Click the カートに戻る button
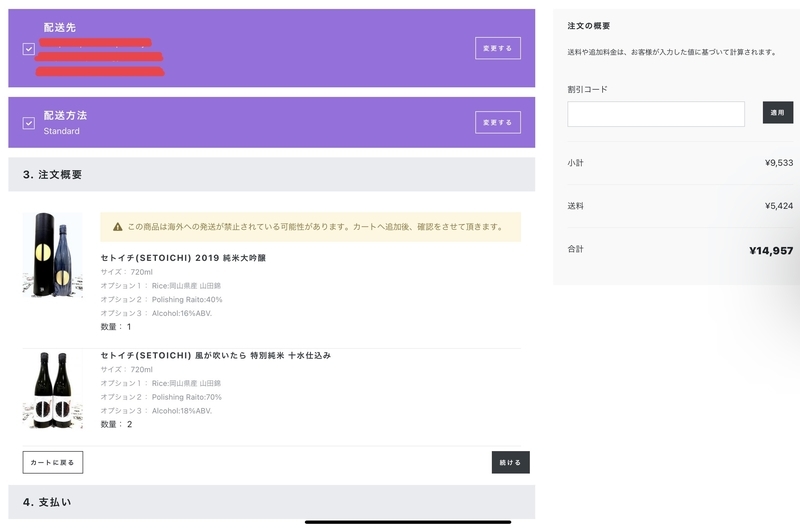Image resolution: width=800 pixels, height=528 pixels. pyautogui.click(x=53, y=462)
